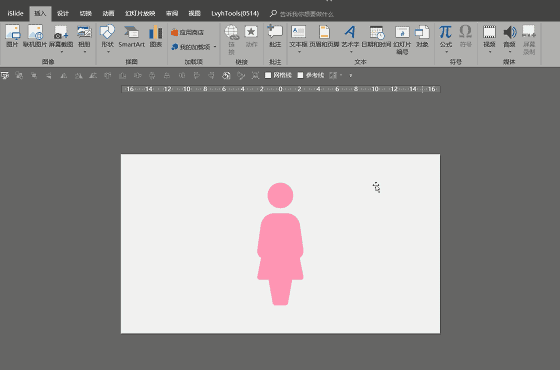The height and width of the screenshot is (370, 560).
Task: Select the 插入 Insert tab
Action: pyautogui.click(x=40, y=14)
